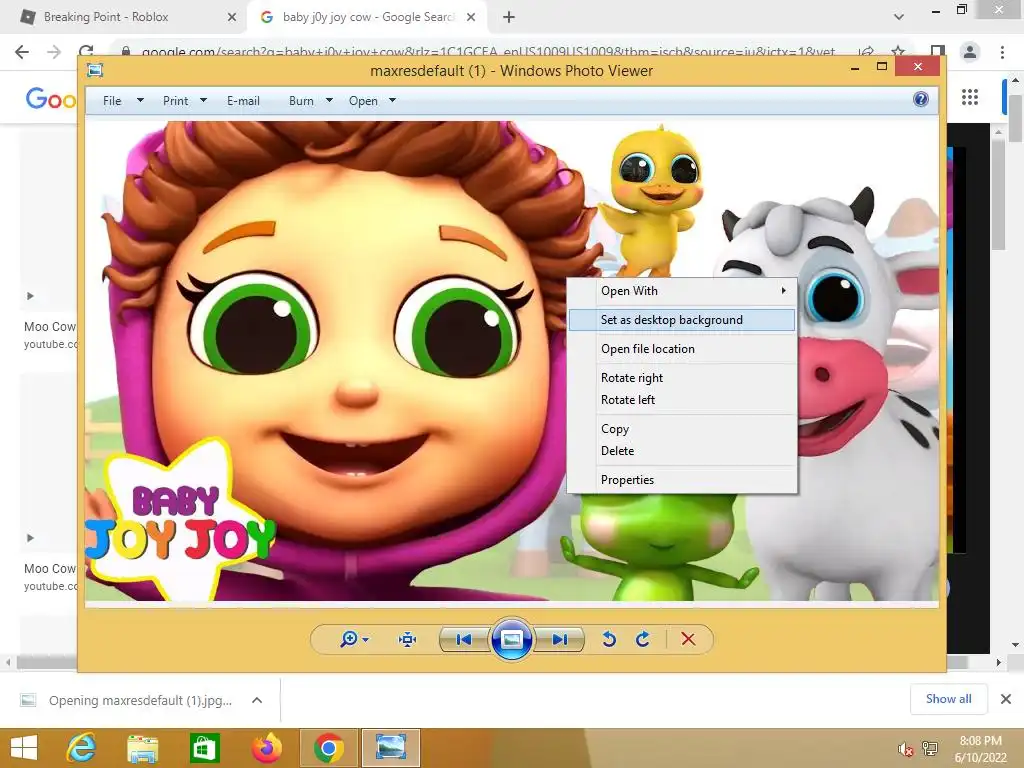This screenshot has width=1024, height=768.
Task: Switch to Chrome on the taskbar
Action: coord(328,748)
